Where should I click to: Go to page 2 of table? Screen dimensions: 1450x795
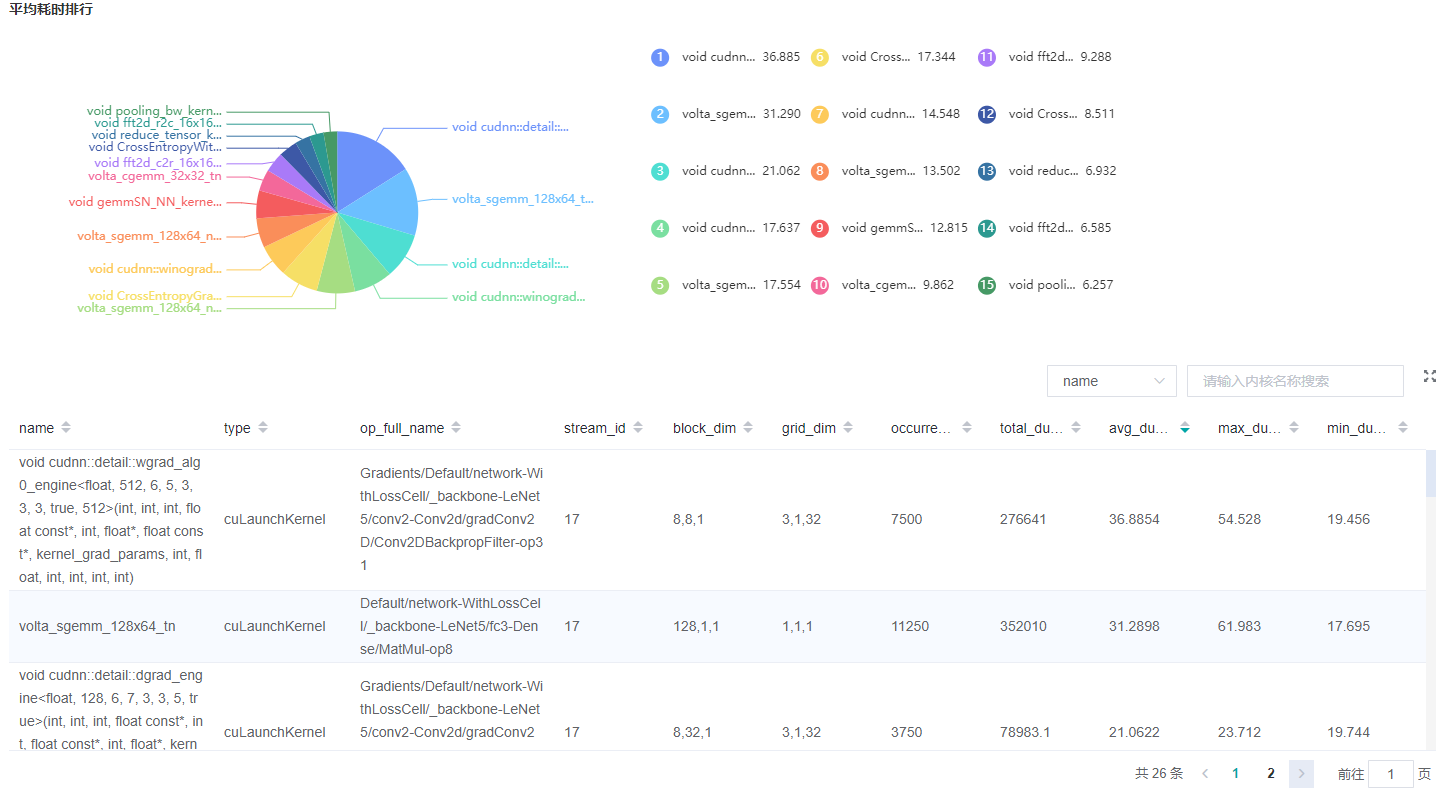(x=1271, y=773)
